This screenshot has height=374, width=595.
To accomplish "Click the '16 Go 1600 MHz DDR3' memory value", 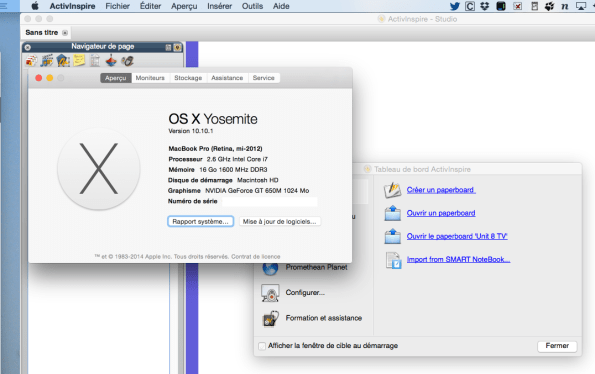I will (233, 170).
